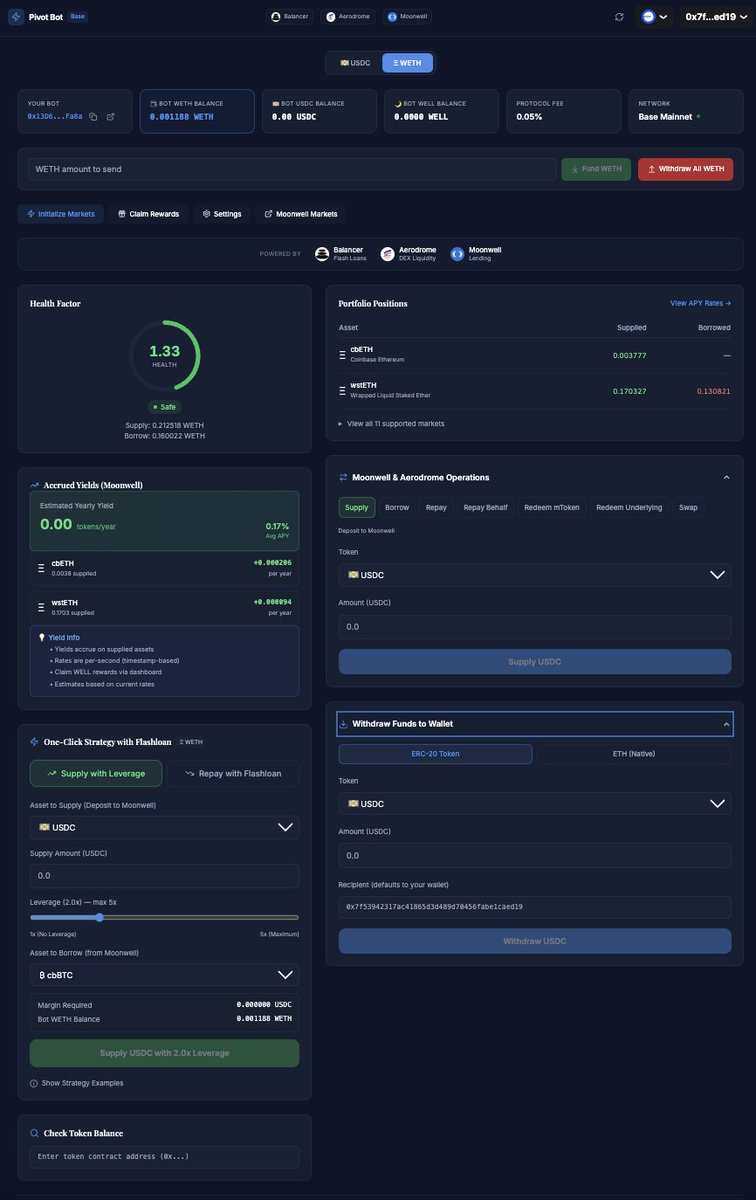Screen dimensions: 756x1200
Task: Click the Moonwell Lending logo in Powered By
Action: [458, 254]
